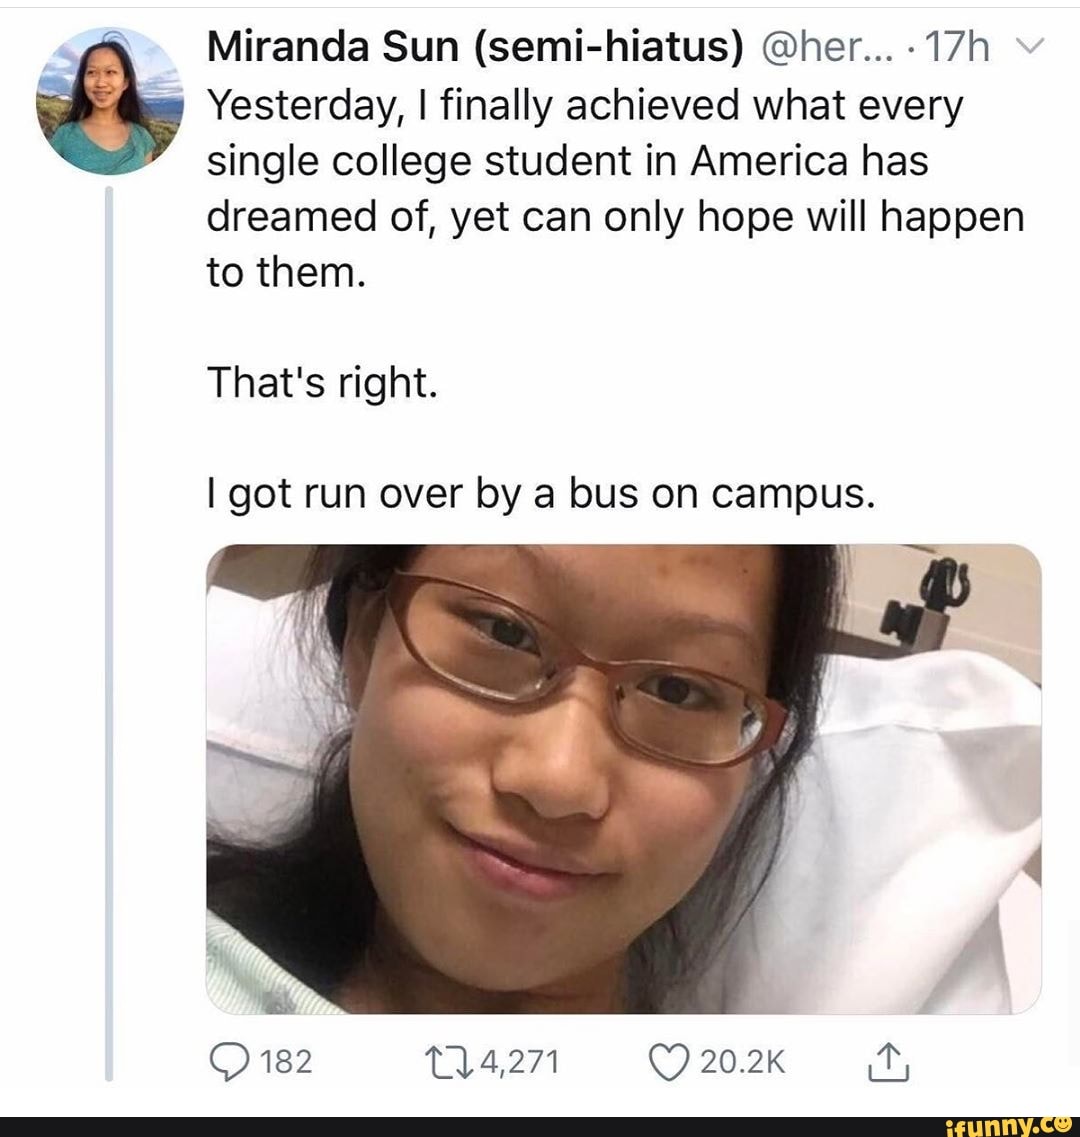Viewport: 1080px width, 1137px height.
Task: Open the attached hospital selfie photo
Action: point(624,778)
